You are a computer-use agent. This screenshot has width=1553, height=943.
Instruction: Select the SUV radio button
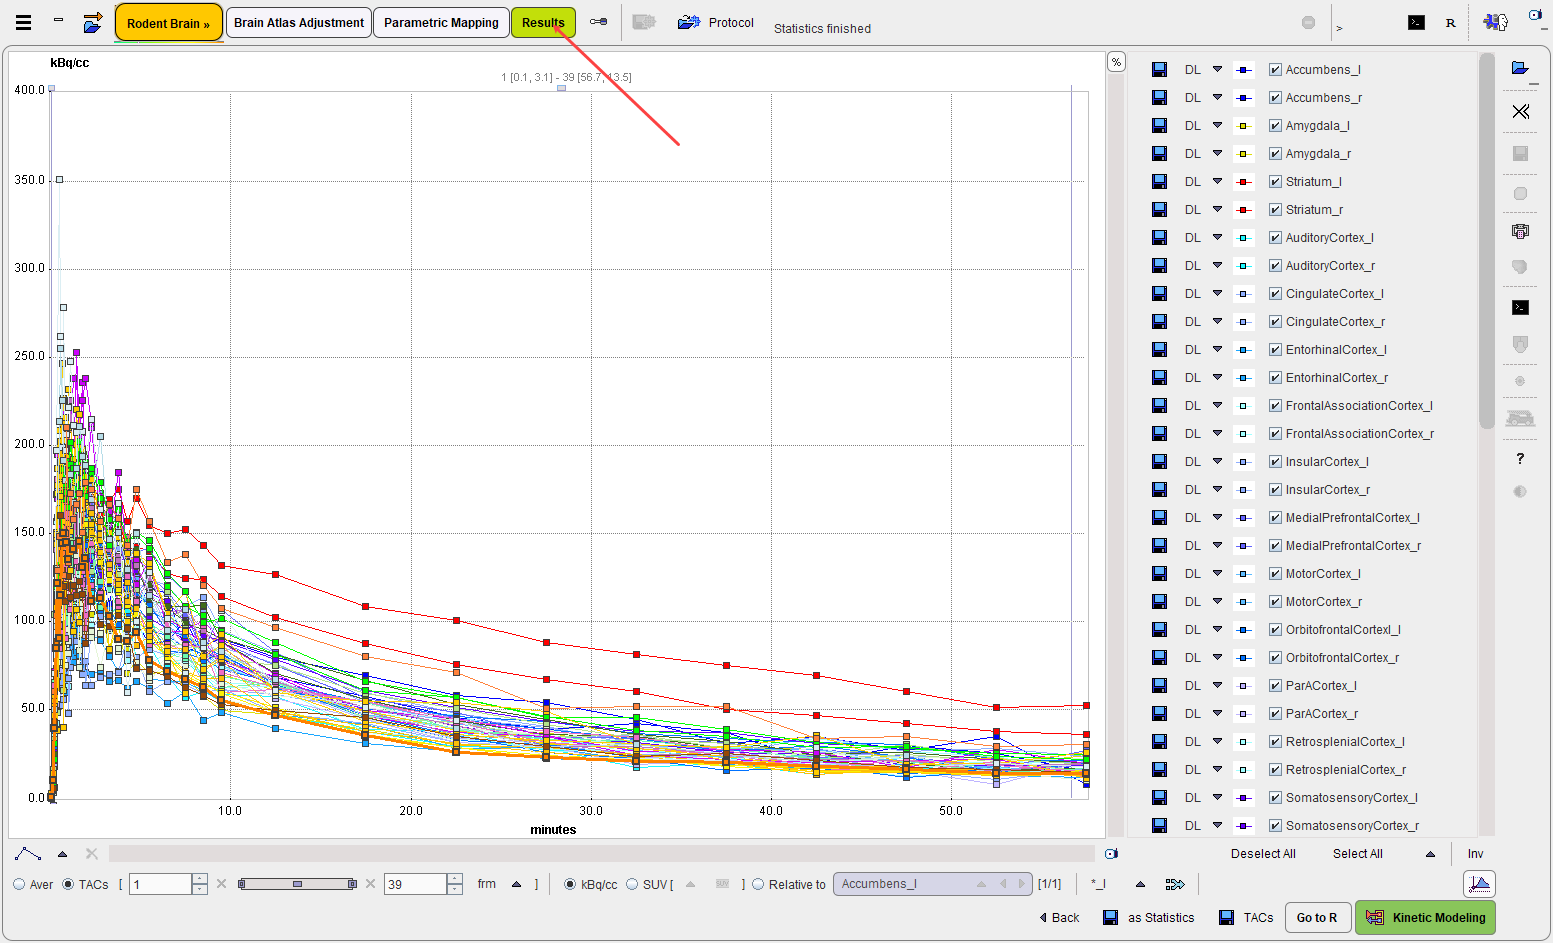point(632,884)
